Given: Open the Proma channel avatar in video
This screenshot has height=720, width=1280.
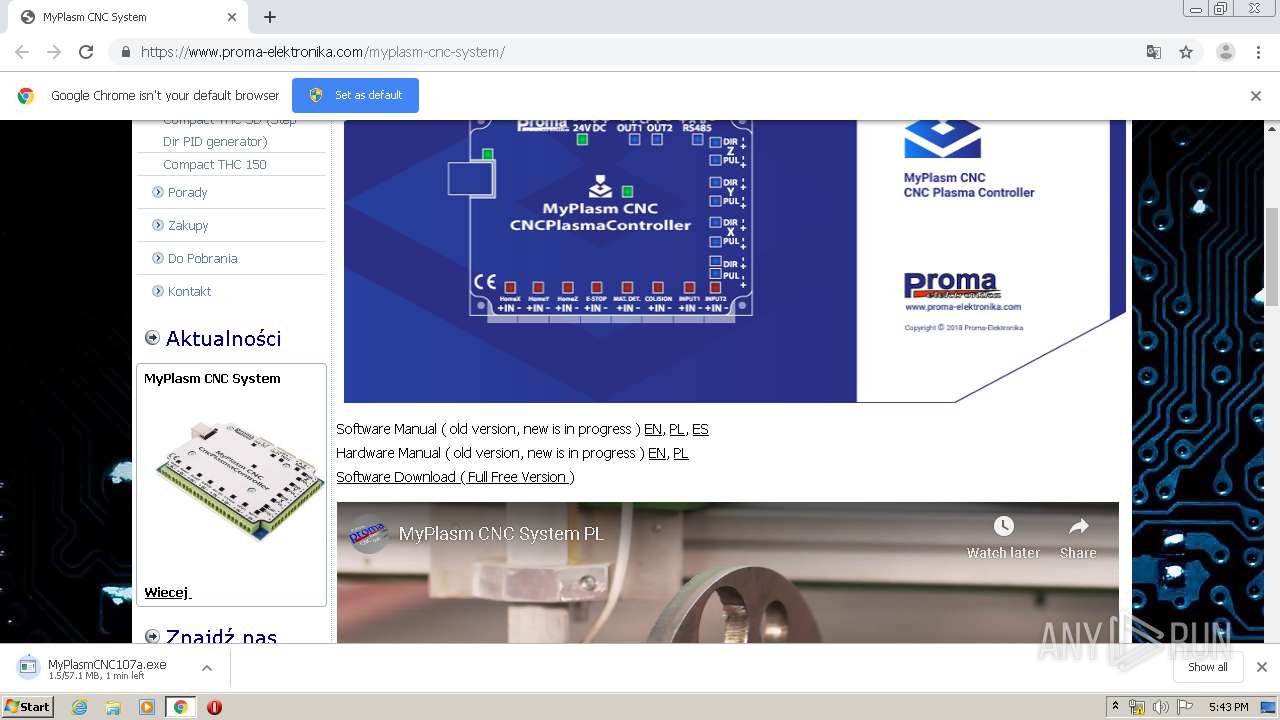Looking at the screenshot, I should 368,534.
